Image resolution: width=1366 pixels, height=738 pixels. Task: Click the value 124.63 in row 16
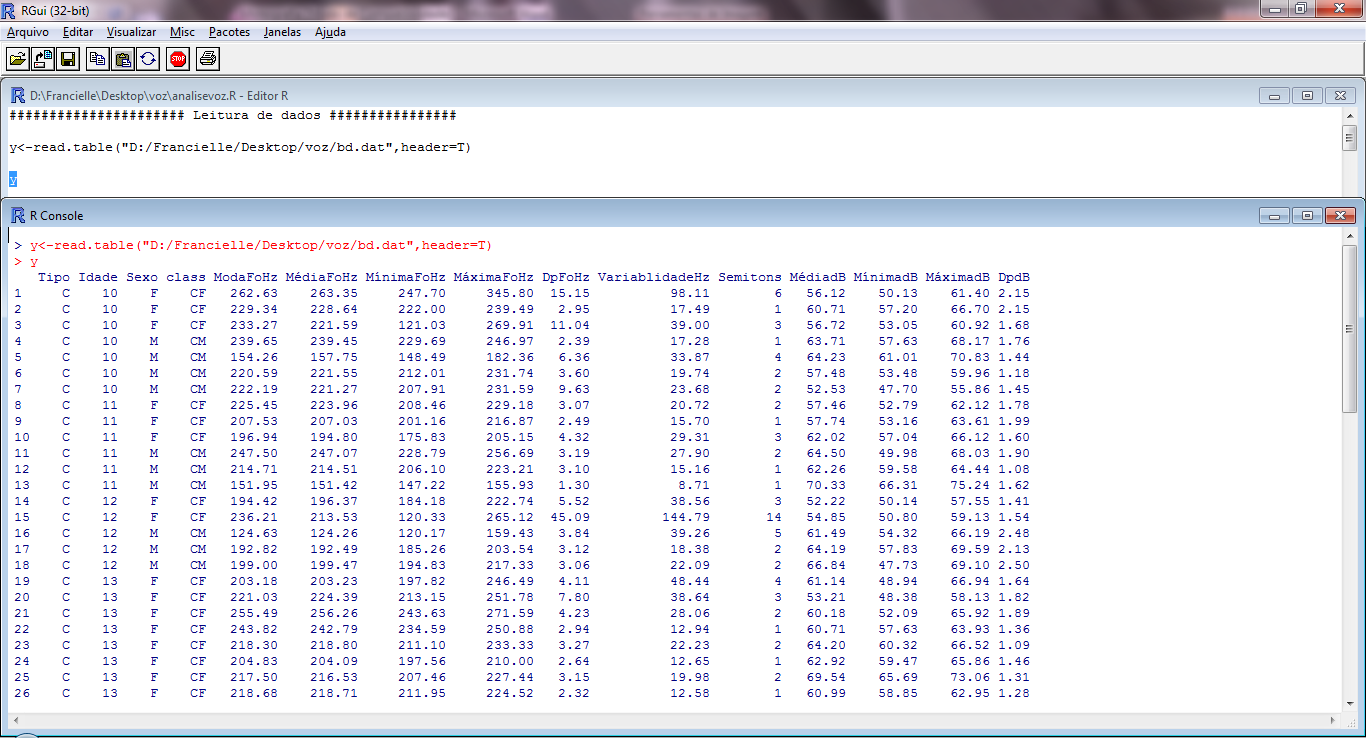coord(254,533)
